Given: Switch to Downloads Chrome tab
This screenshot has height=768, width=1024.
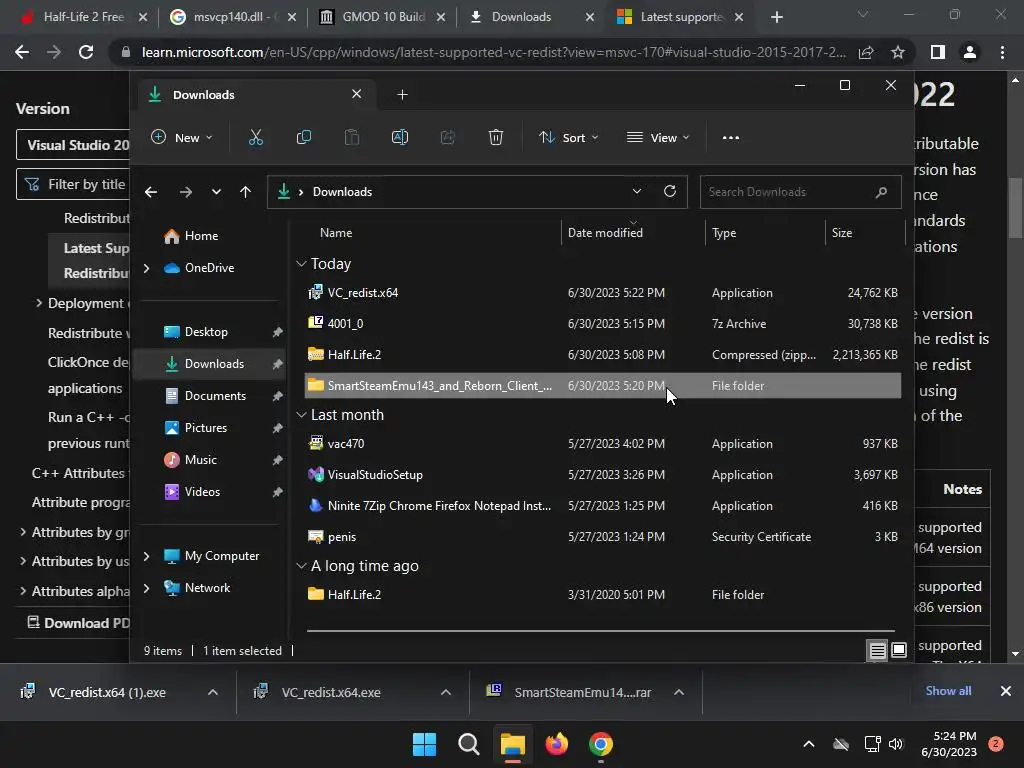Looking at the screenshot, I should tap(532, 17).
